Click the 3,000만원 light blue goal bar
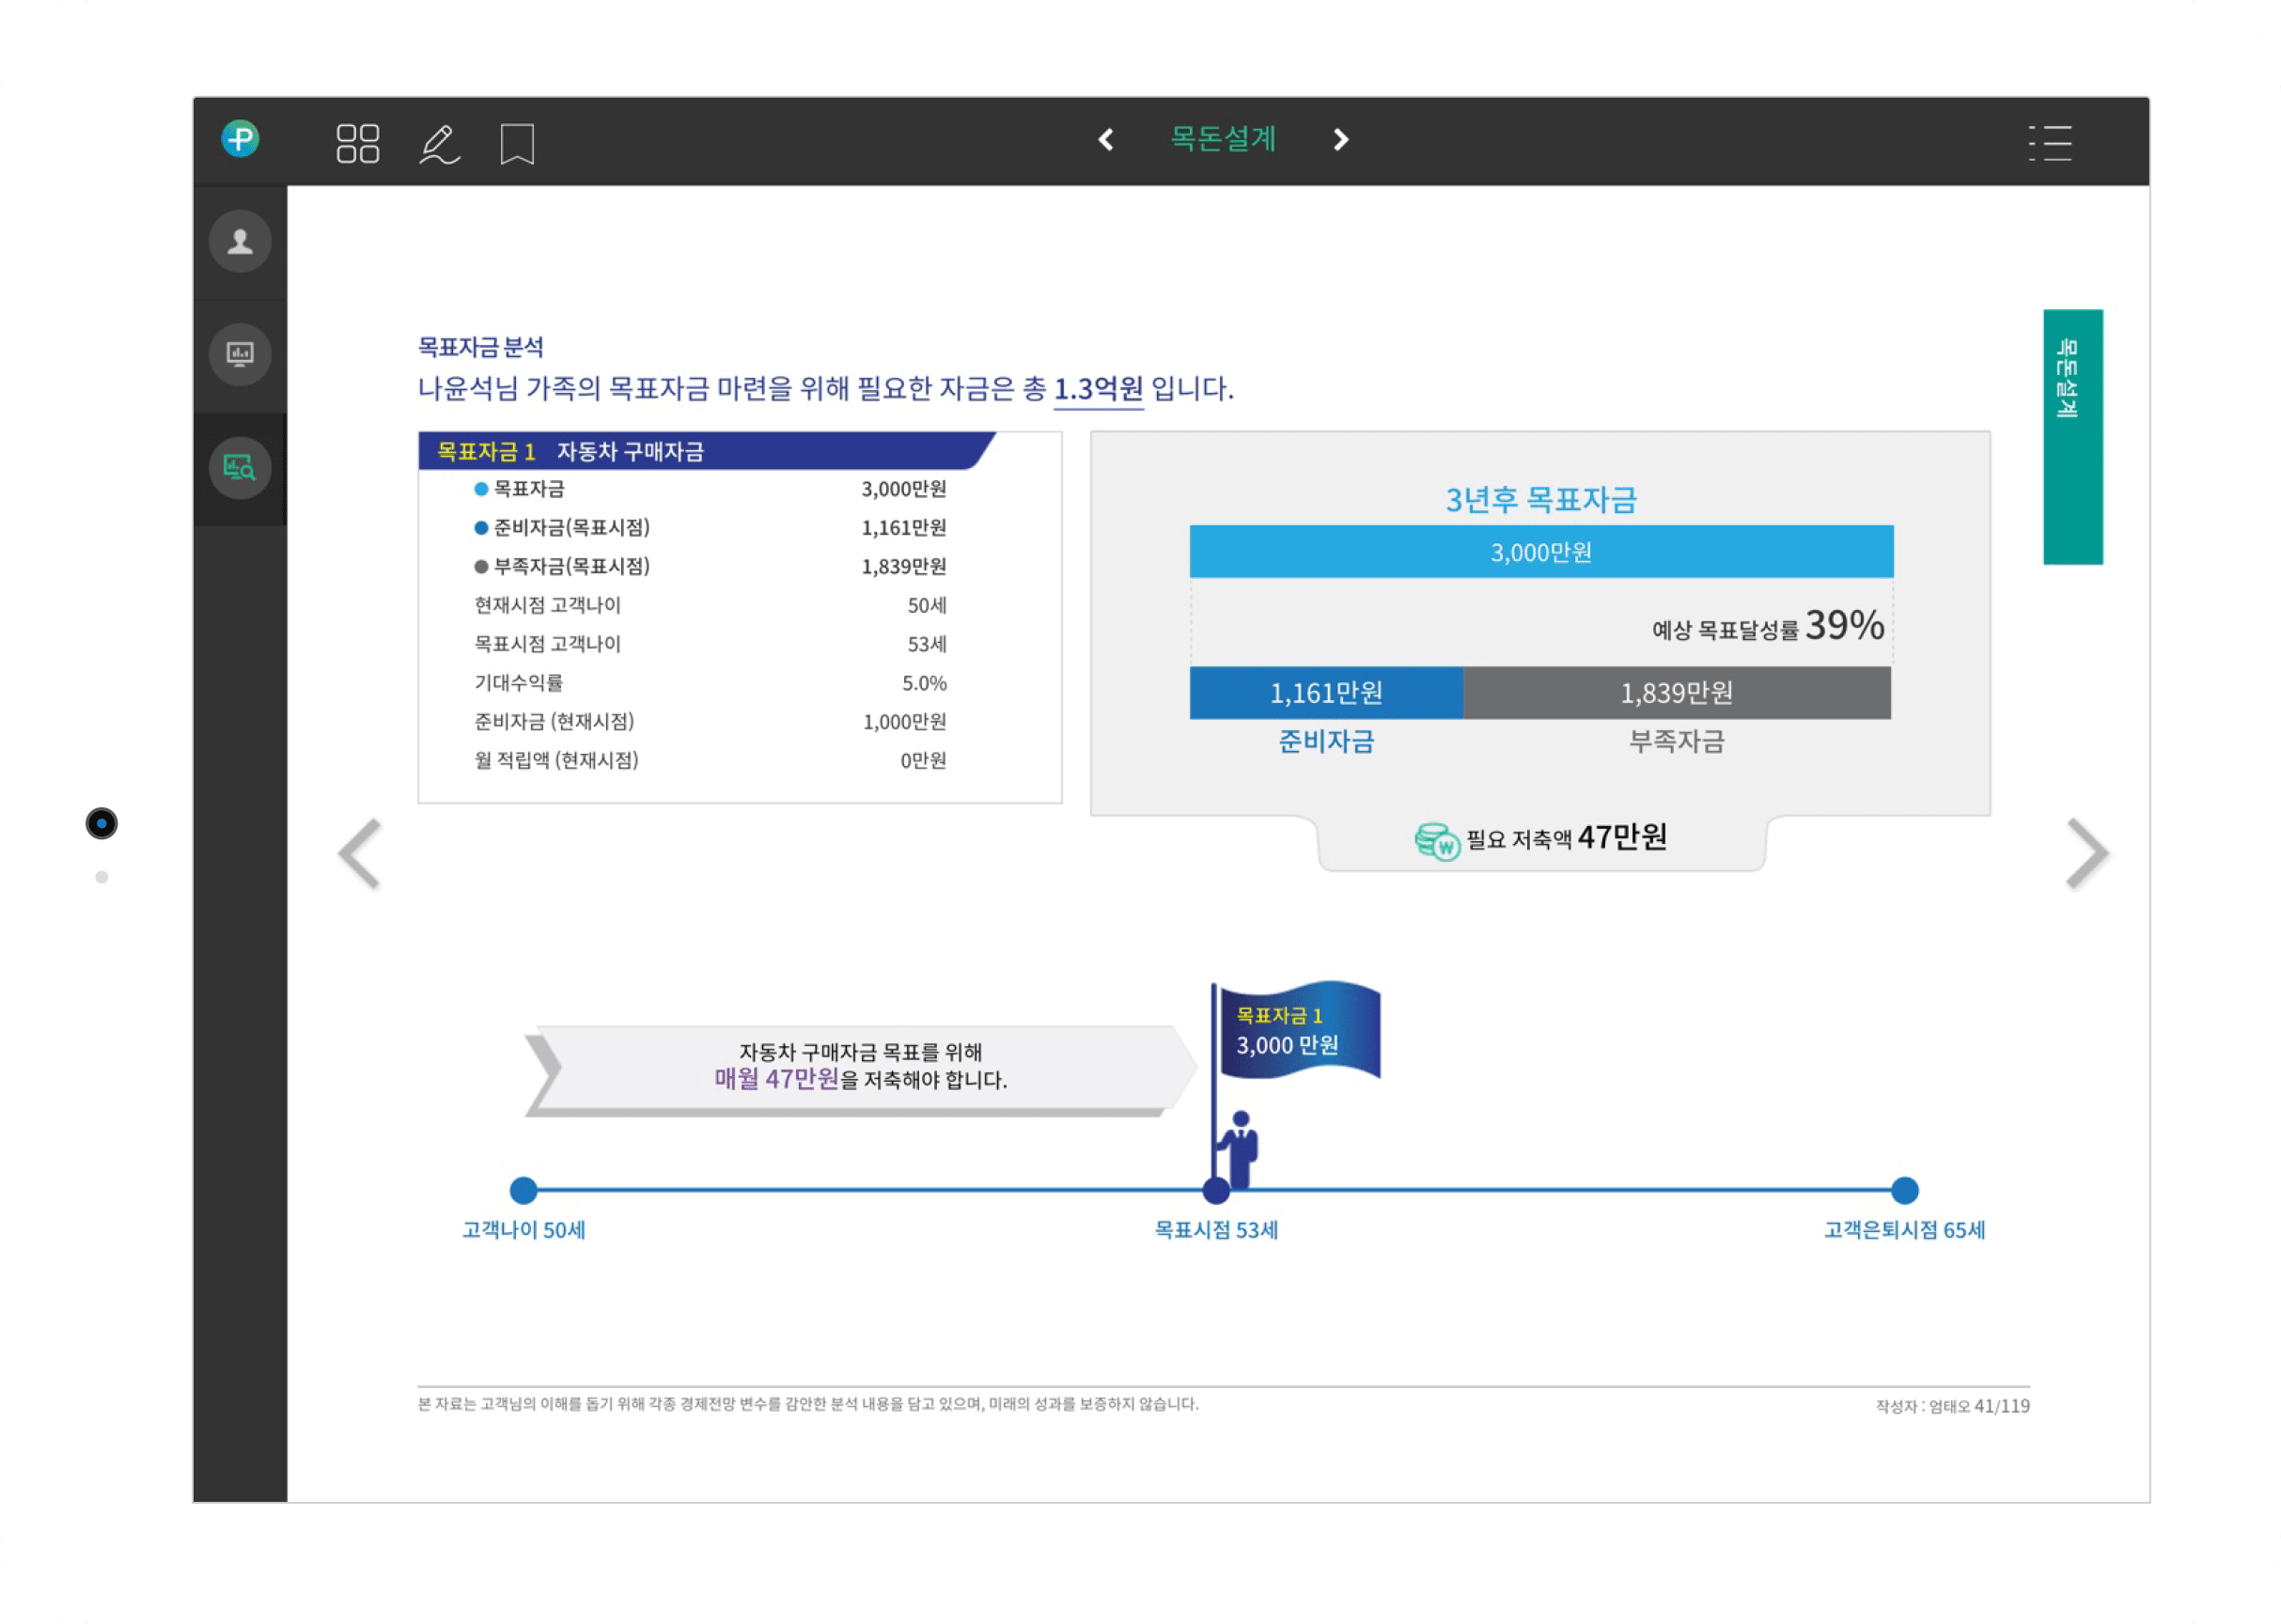2281x1624 pixels. point(1541,552)
